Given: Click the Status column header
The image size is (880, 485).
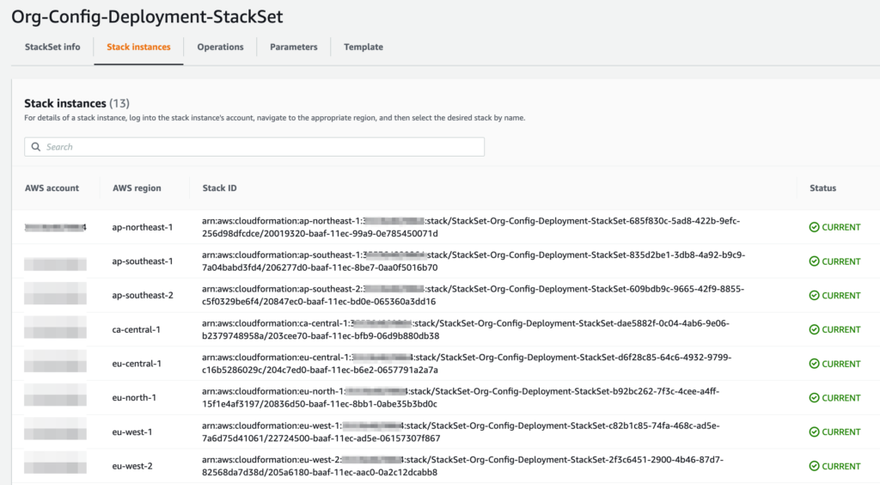Looking at the screenshot, I should pos(823,188).
